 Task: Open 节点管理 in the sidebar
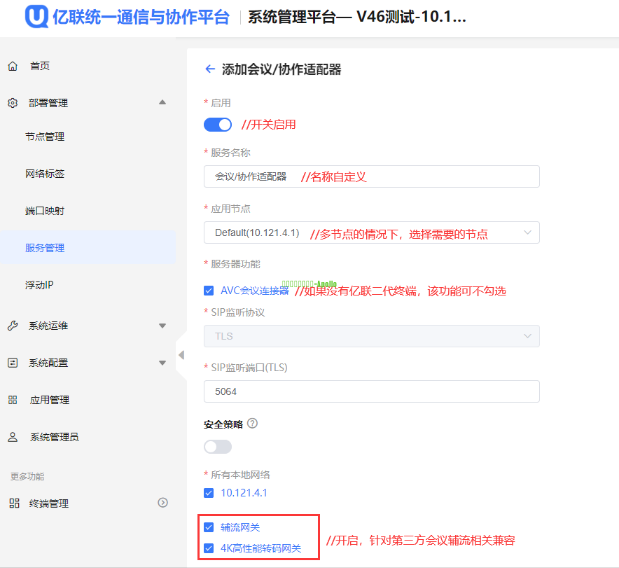click(45, 137)
